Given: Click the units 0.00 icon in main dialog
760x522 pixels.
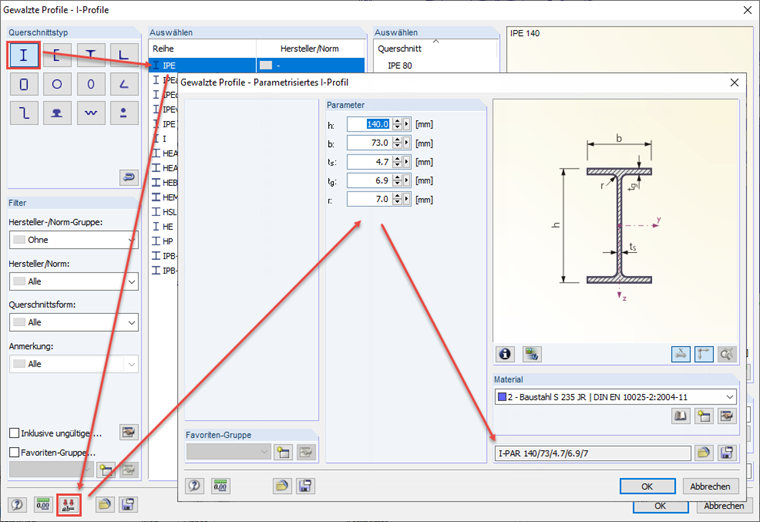Looking at the screenshot, I should pos(43,505).
